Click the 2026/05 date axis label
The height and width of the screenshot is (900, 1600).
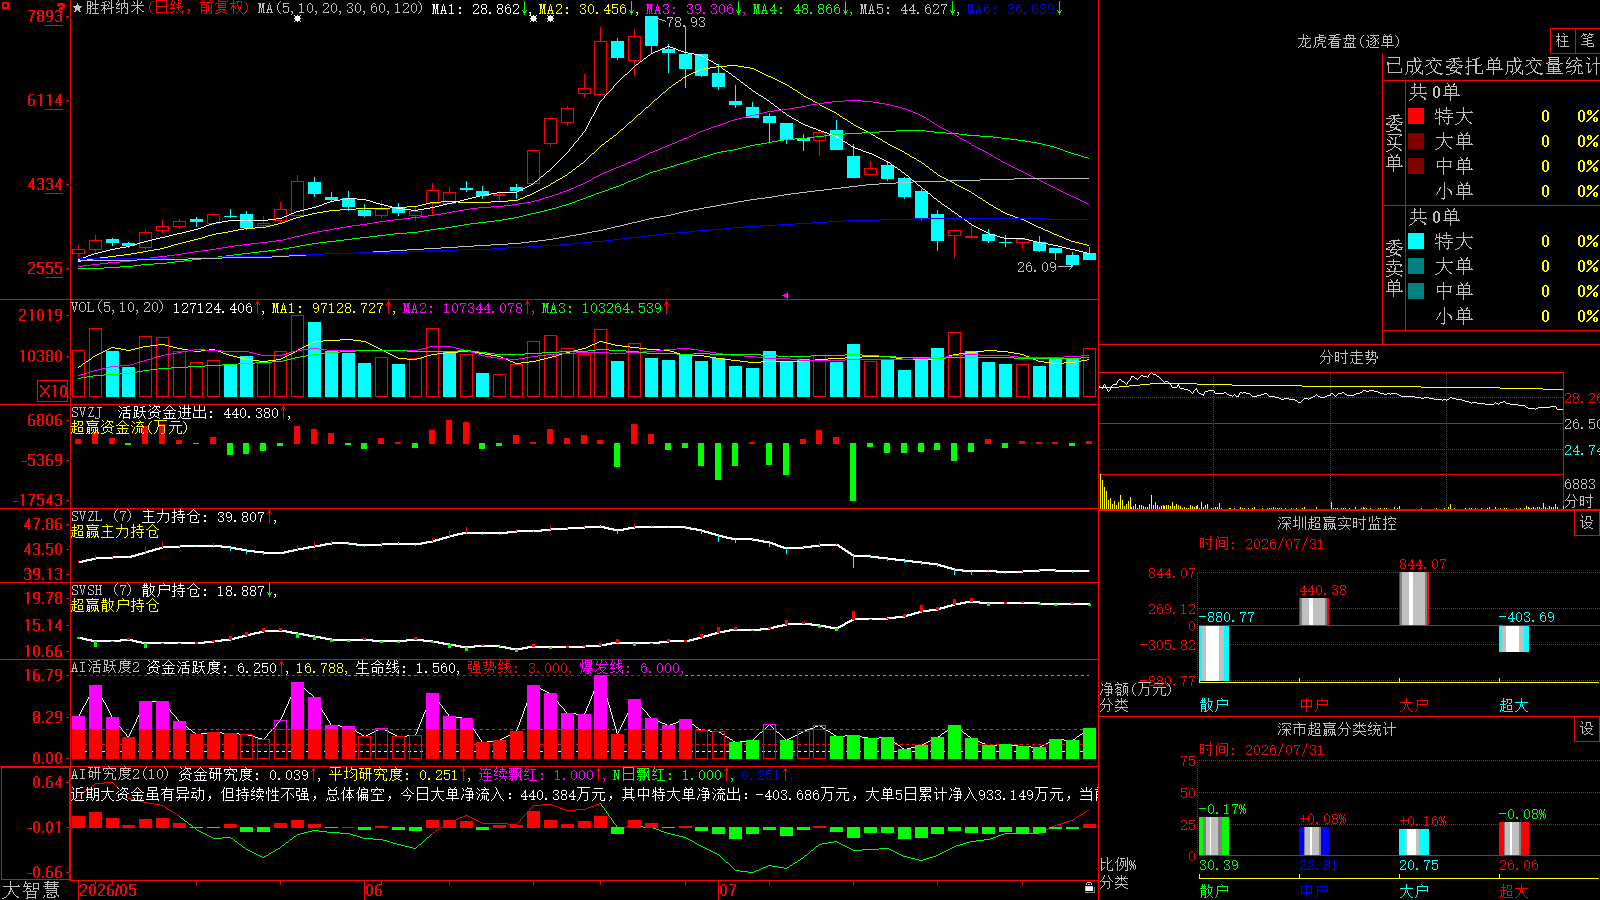[x=108, y=890]
